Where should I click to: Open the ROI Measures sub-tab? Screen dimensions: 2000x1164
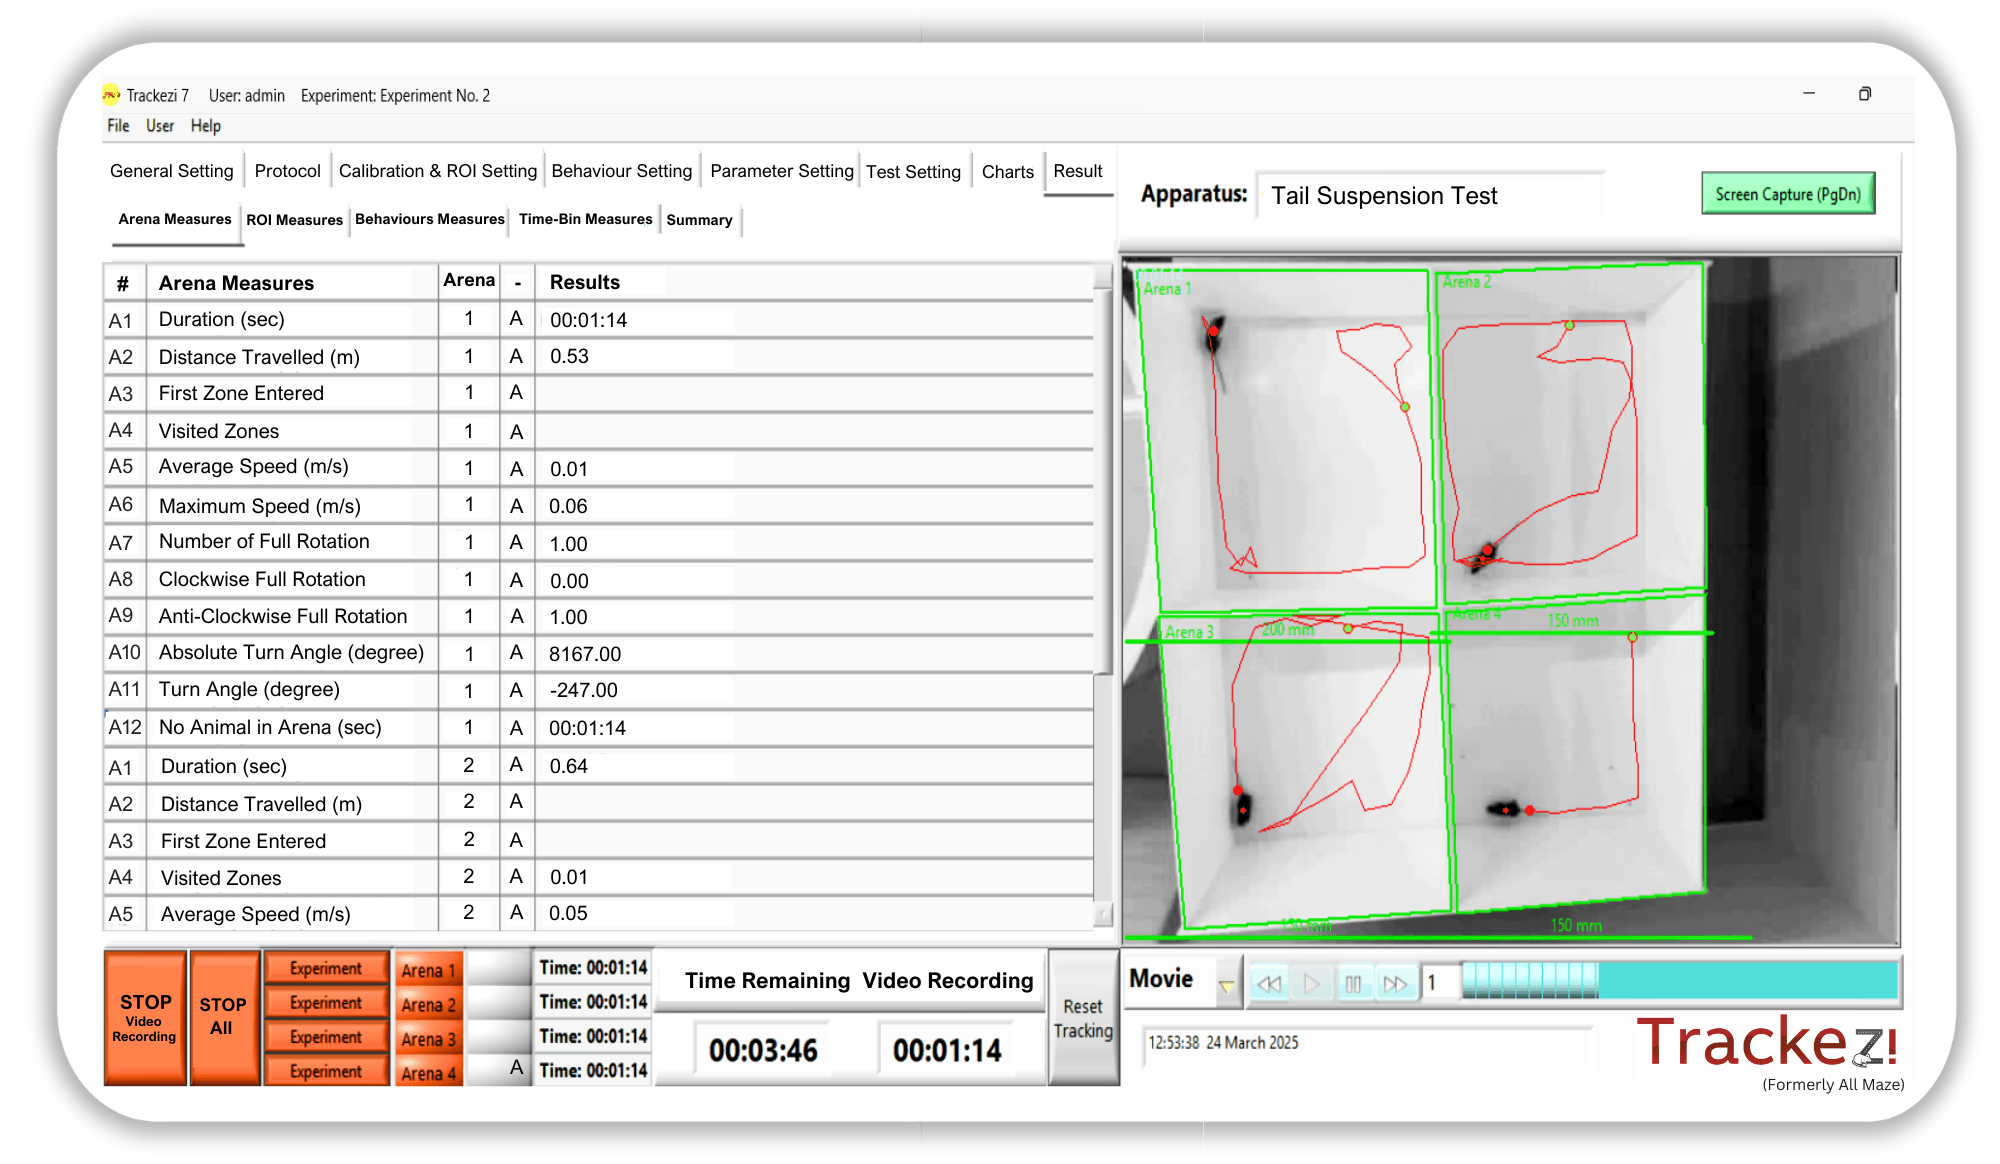[294, 220]
